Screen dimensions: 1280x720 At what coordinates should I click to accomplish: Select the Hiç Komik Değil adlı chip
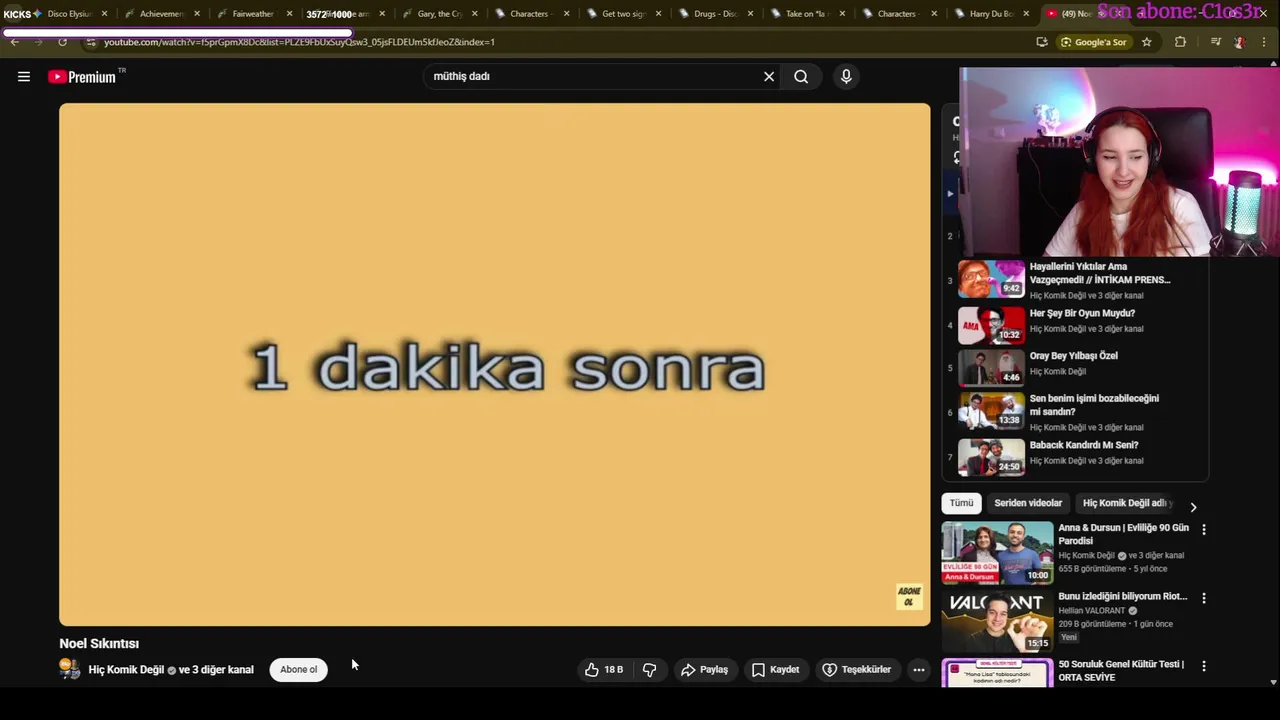[x=1126, y=503]
